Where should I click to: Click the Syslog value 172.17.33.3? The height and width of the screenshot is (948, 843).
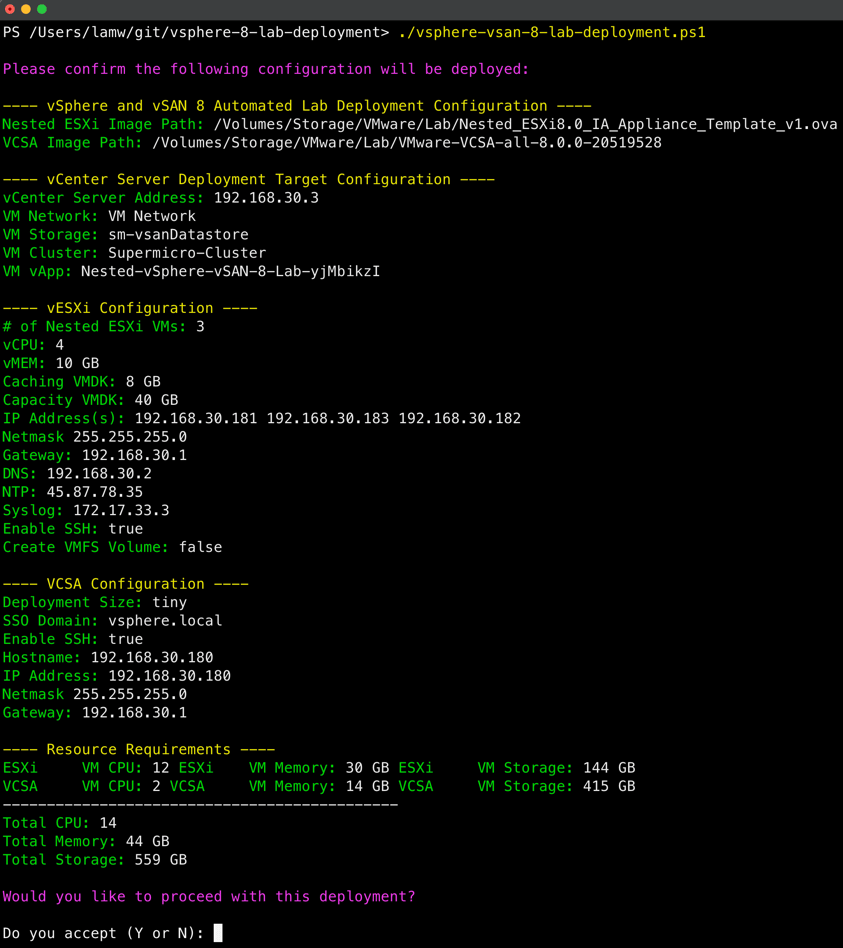(x=121, y=510)
